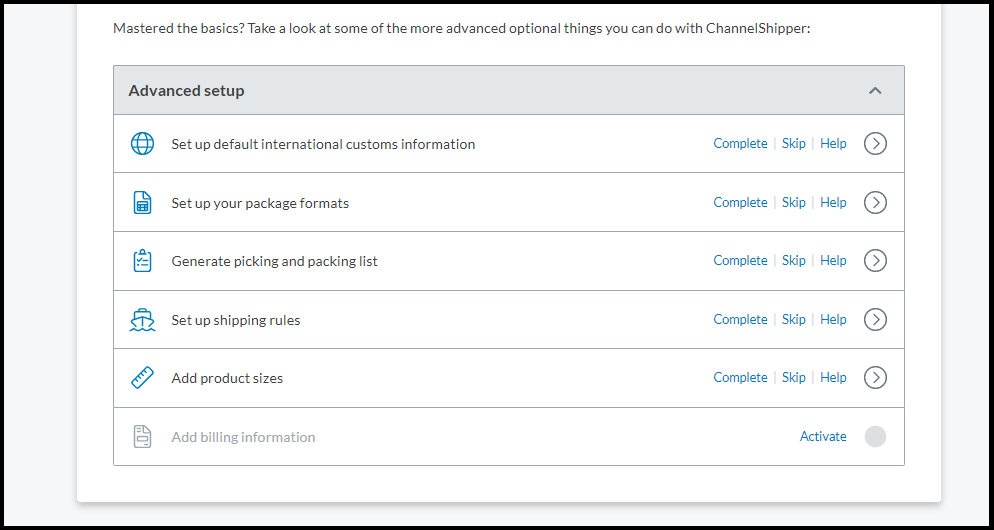Click the ruler icon for product sizes
The height and width of the screenshot is (530, 994).
142,378
